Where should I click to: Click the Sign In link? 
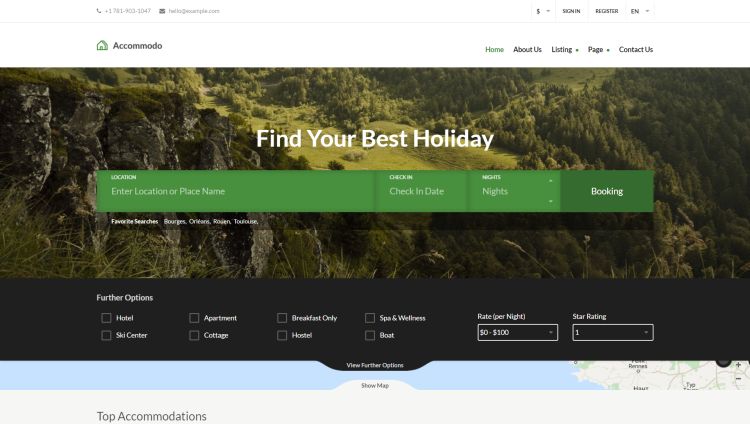(x=571, y=11)
